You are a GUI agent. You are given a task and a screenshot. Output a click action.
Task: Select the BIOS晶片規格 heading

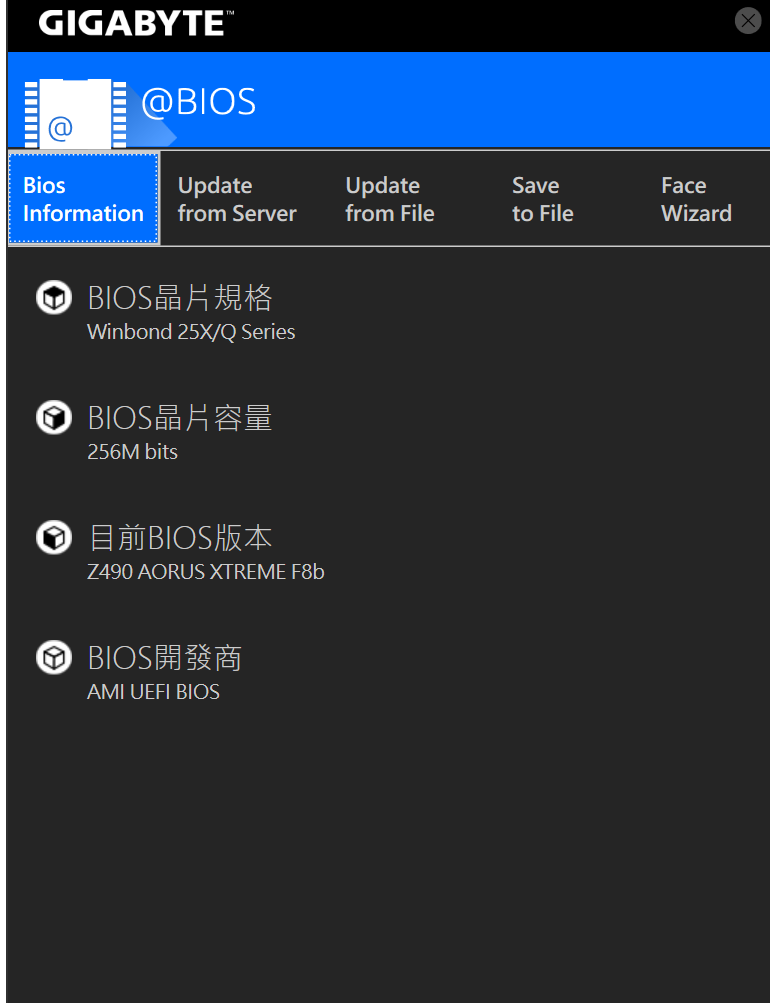[x=180, y=298]
